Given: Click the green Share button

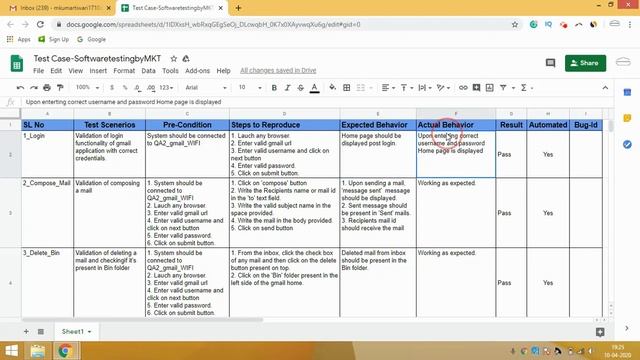Looking at the screenshot, I should (x=585, y=63).
